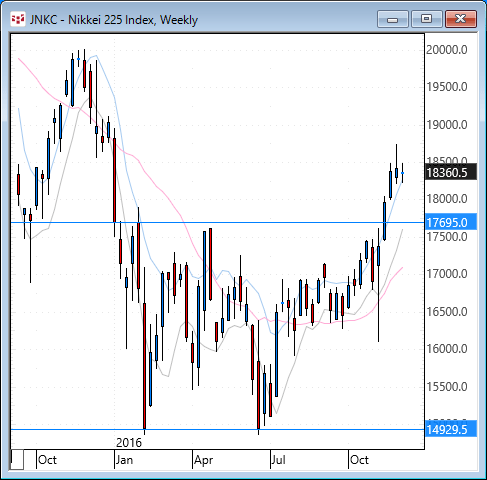This screenshot has width=487, height=480.
Task: Click the JNKC chart window icon
Action: 18,19
